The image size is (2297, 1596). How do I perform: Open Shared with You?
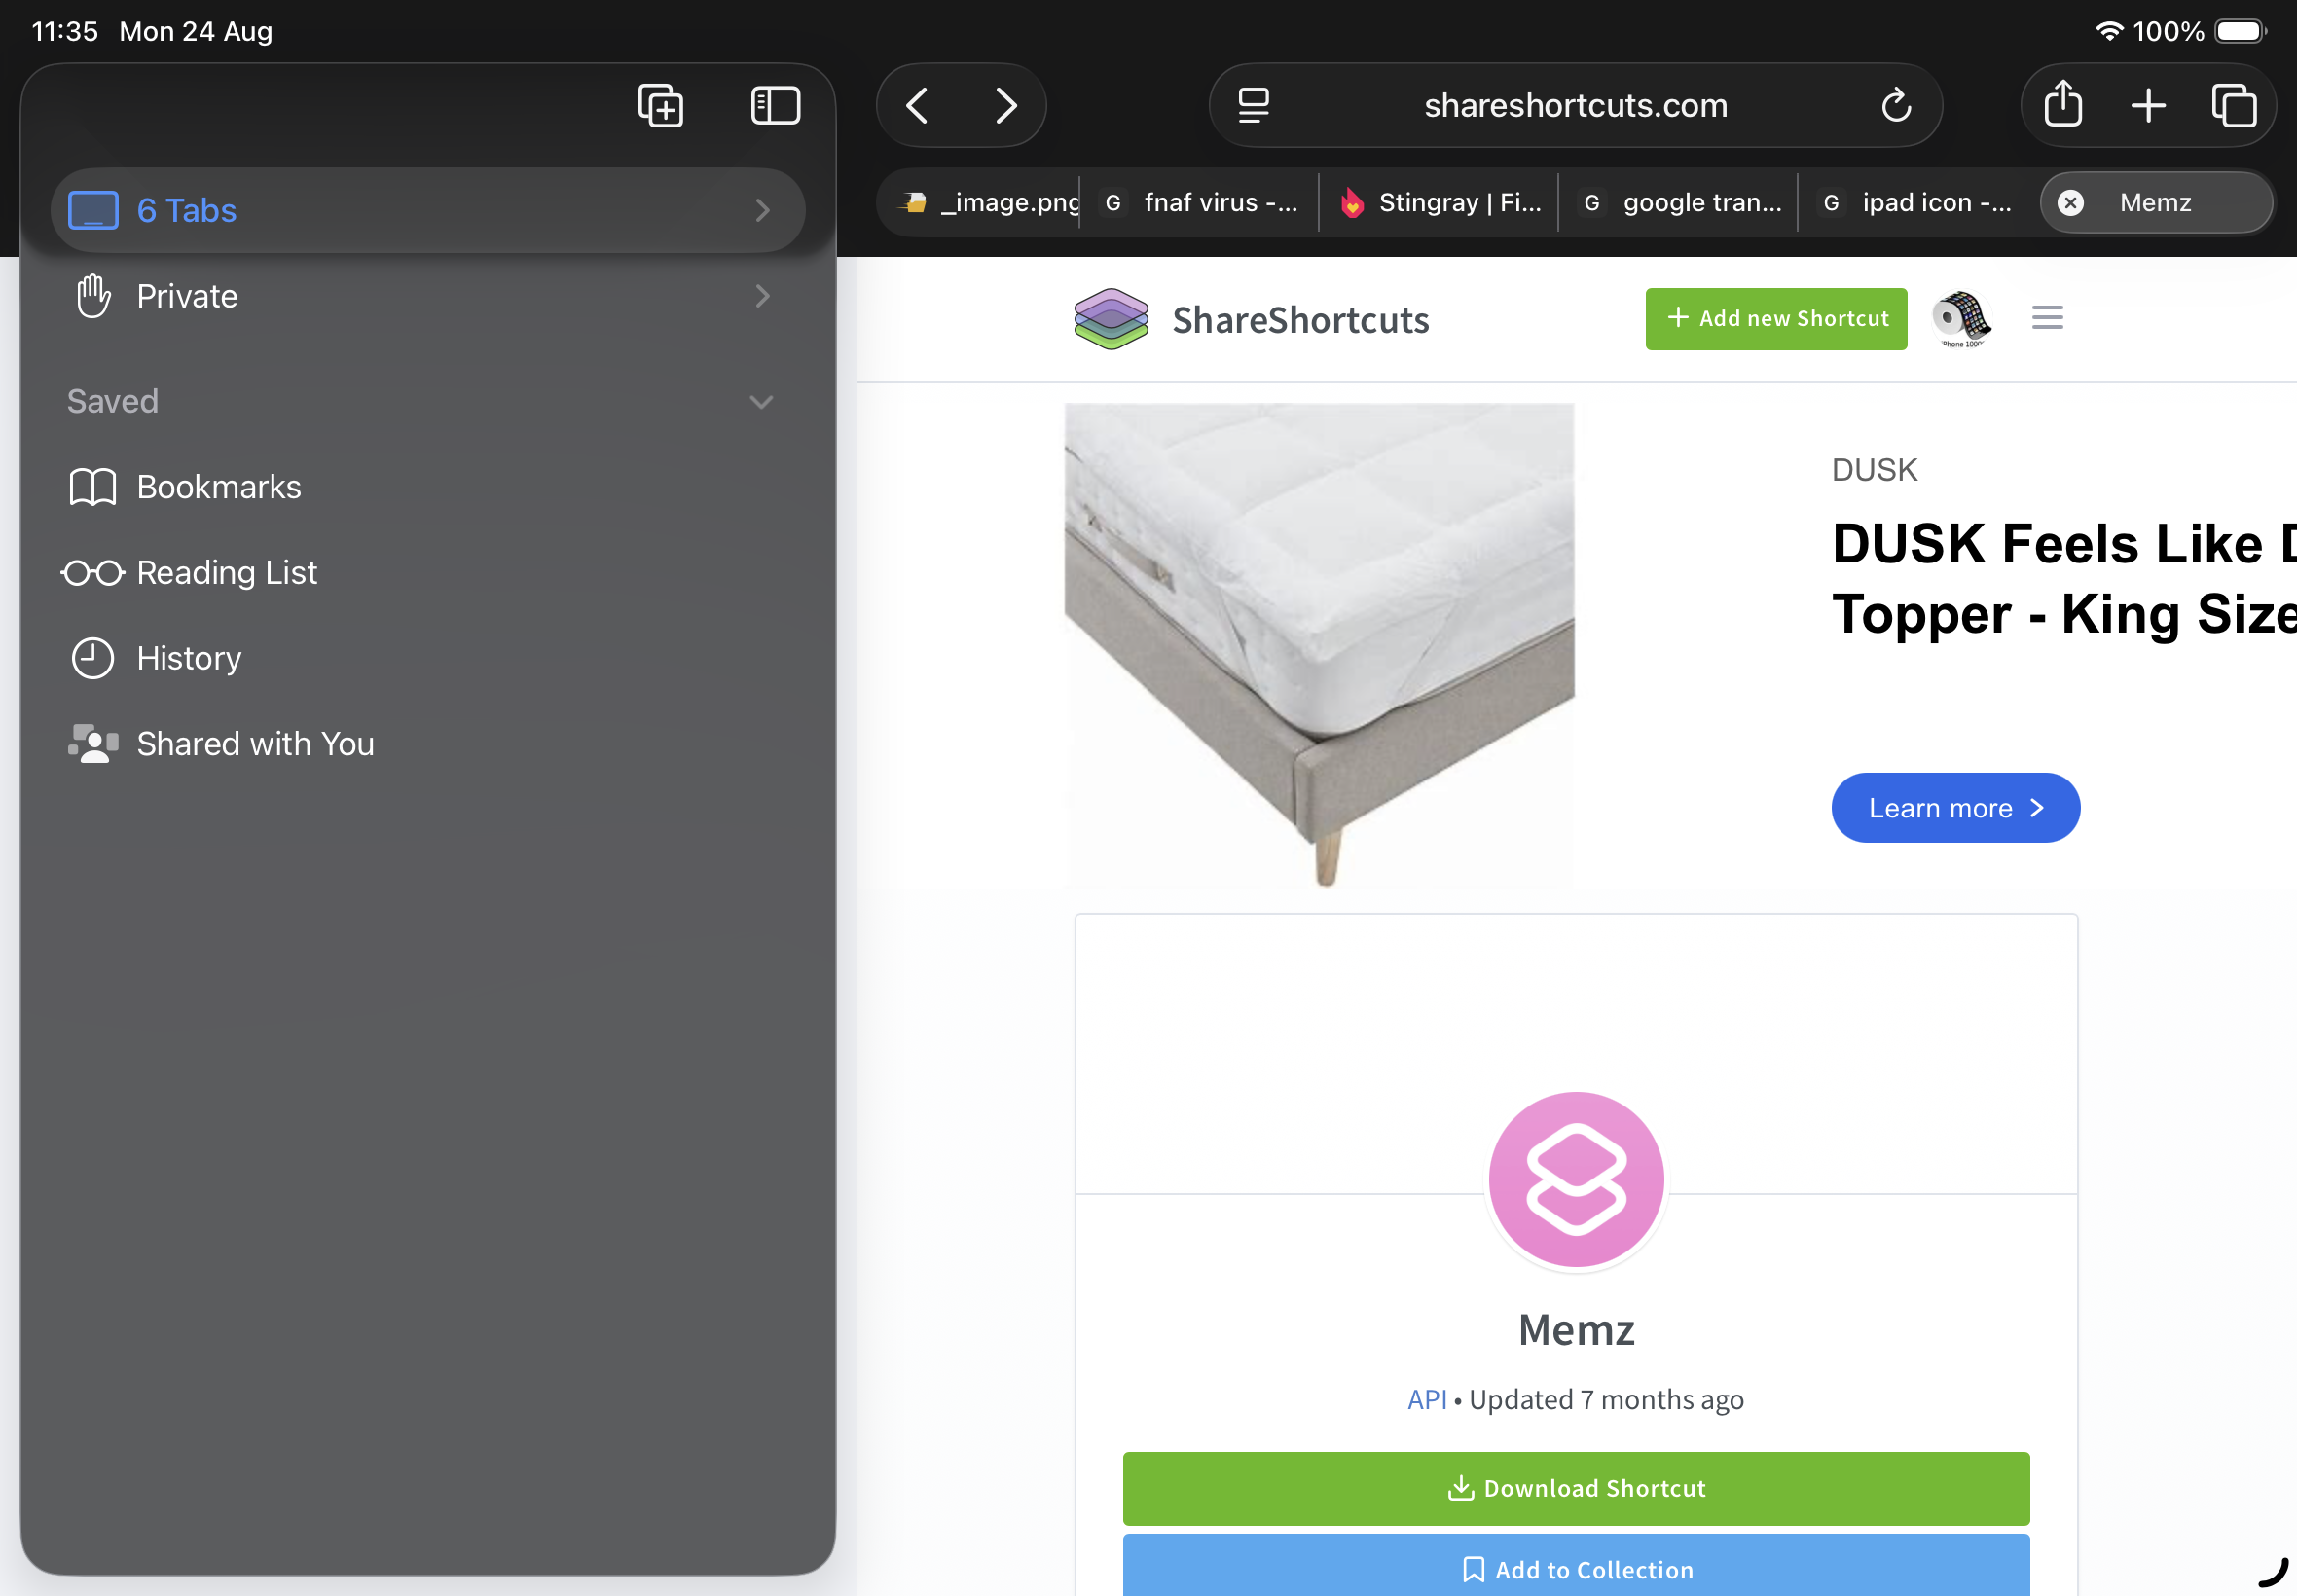(x=428, y=744)
